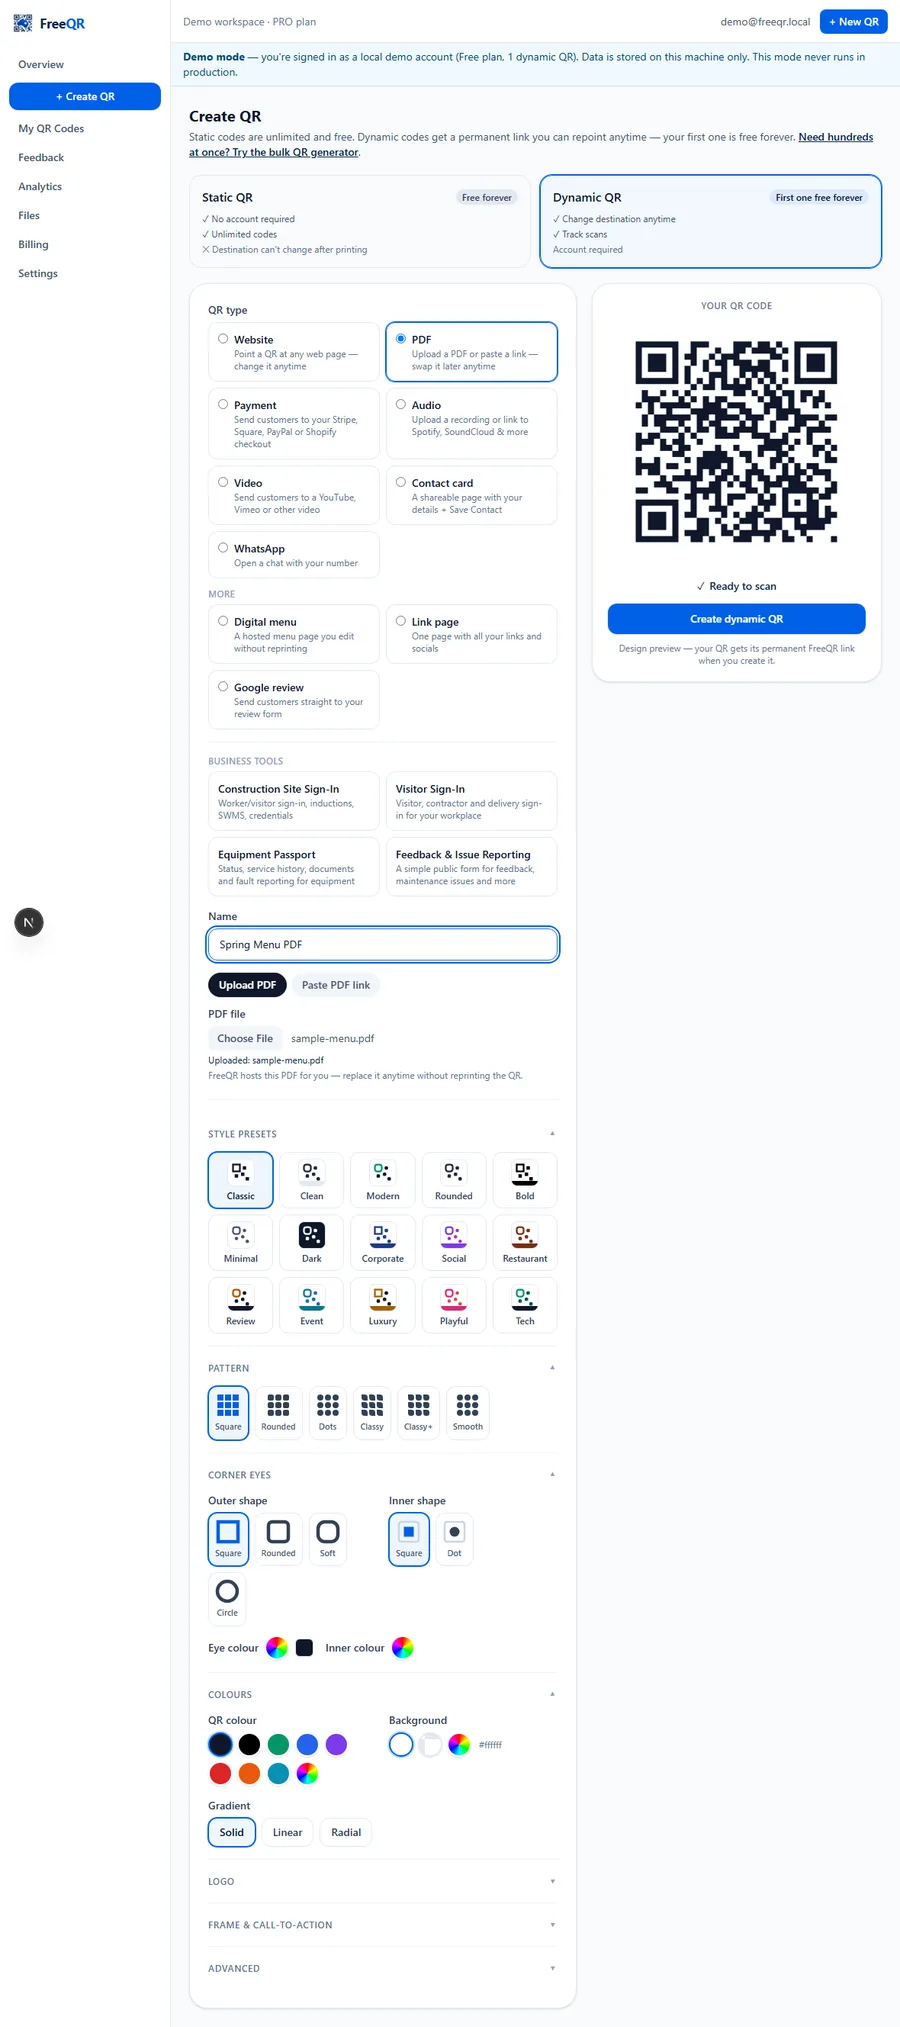Expand the Frame & Call-to-Action section
The width and height of the screenshot is (900, 2027).
pyautogui.click(x=382, y=1925)
